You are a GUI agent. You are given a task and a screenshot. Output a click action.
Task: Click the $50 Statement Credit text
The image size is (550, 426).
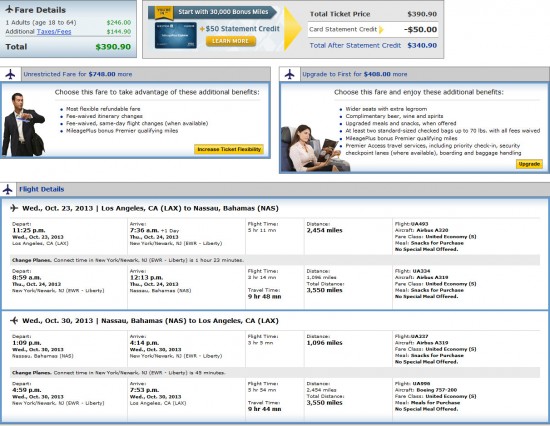point(242,29)
